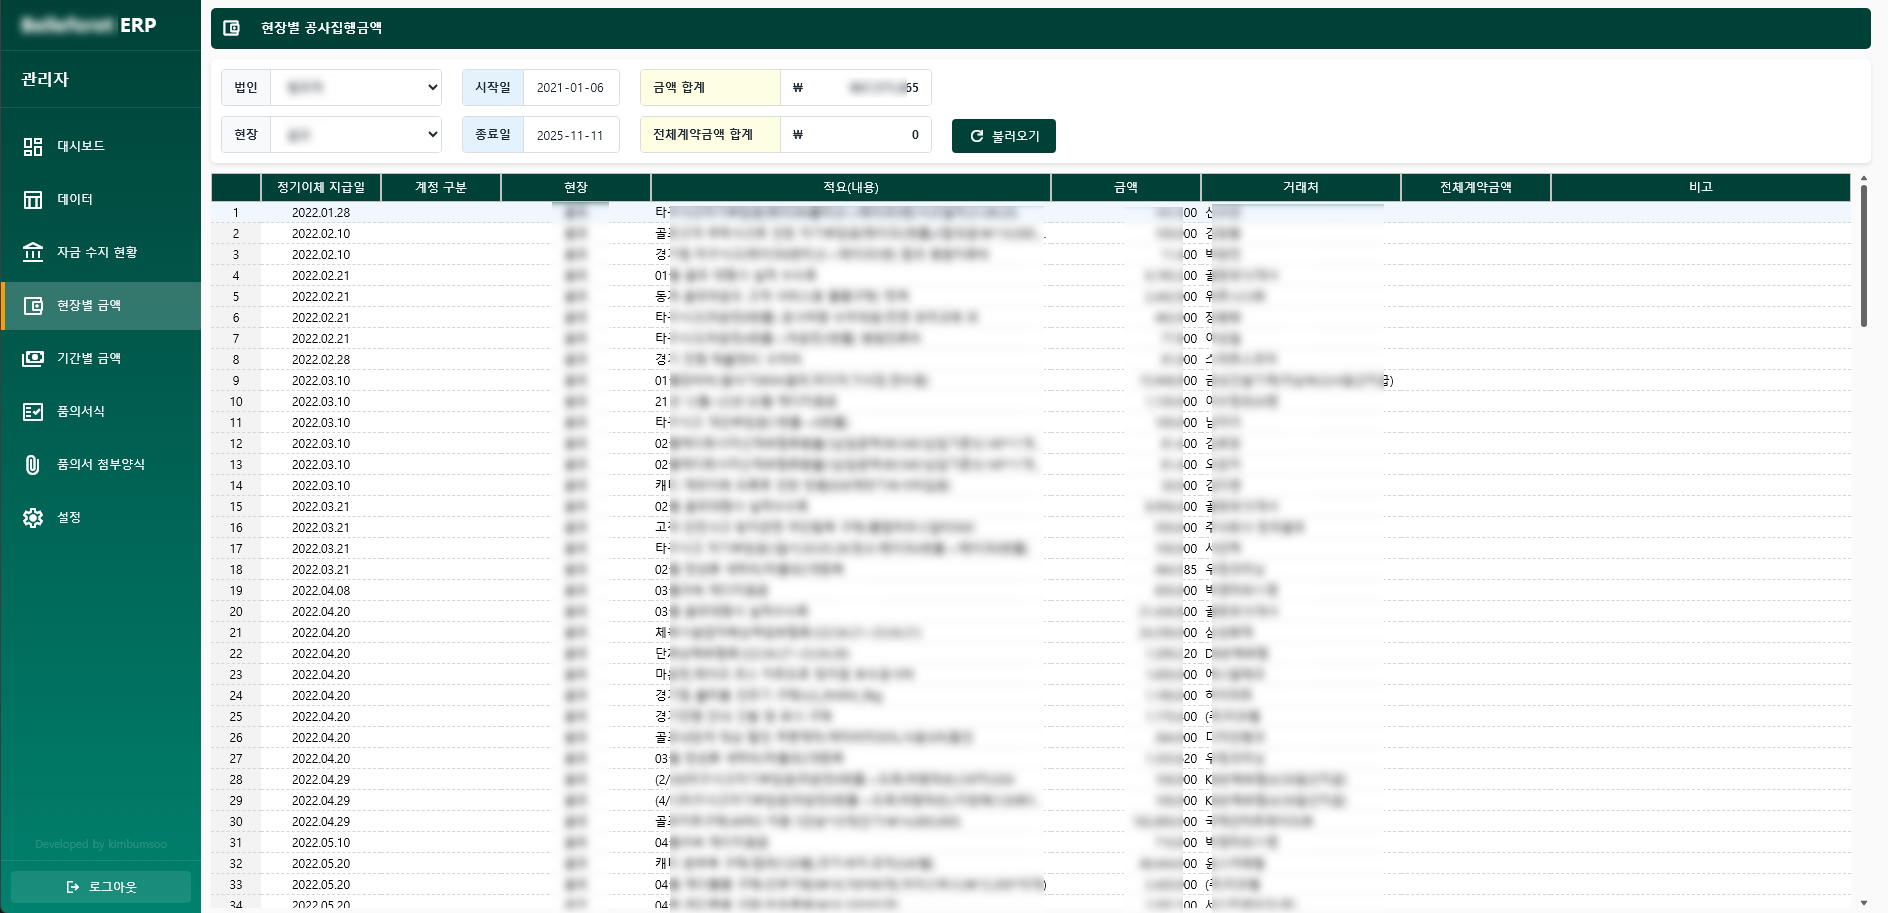Expand the 현장 dropdown
This screenshot has width=1888, height=913.
[356, 135]
